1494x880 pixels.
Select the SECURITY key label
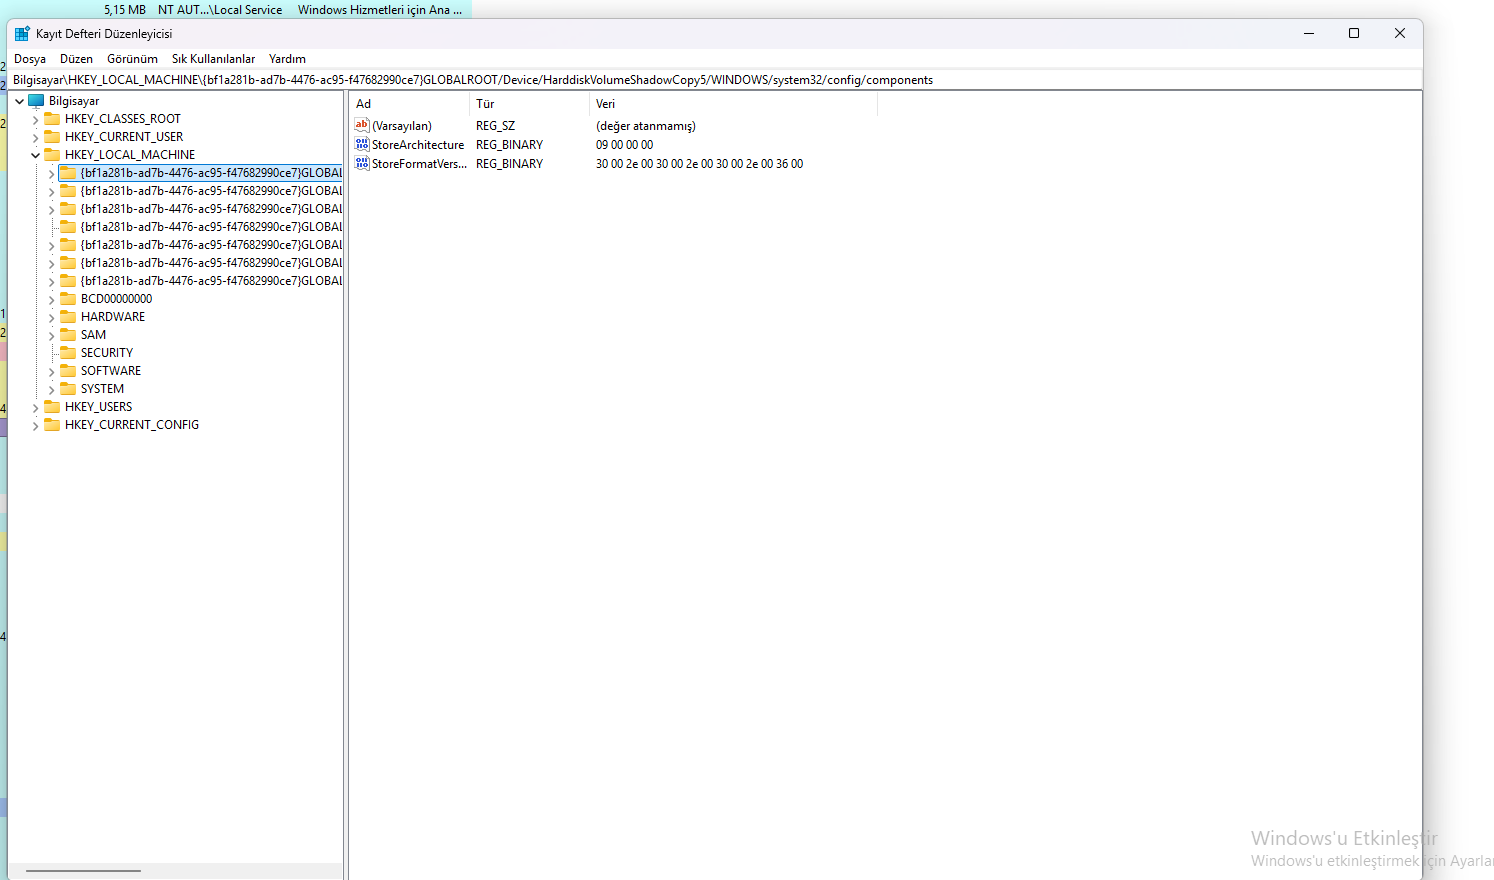point(107,353)
